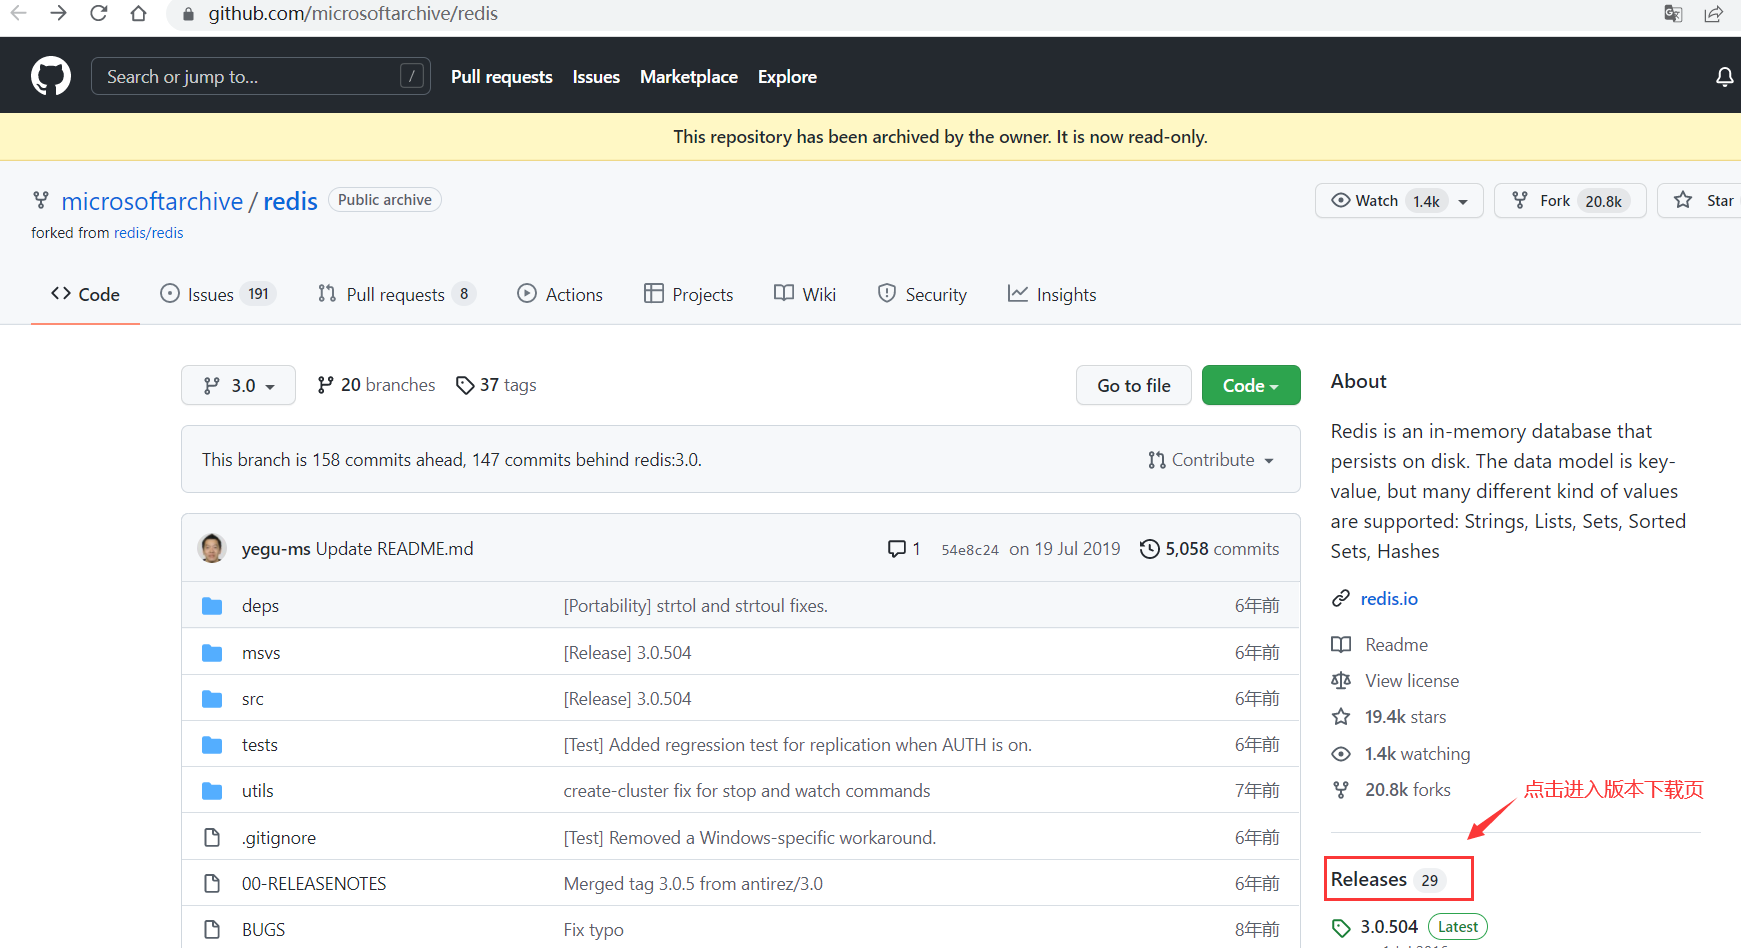This screenshot has height=948, width=1741.
Task: Open the Issues tab with 191 issues
Action: point(218,294)
